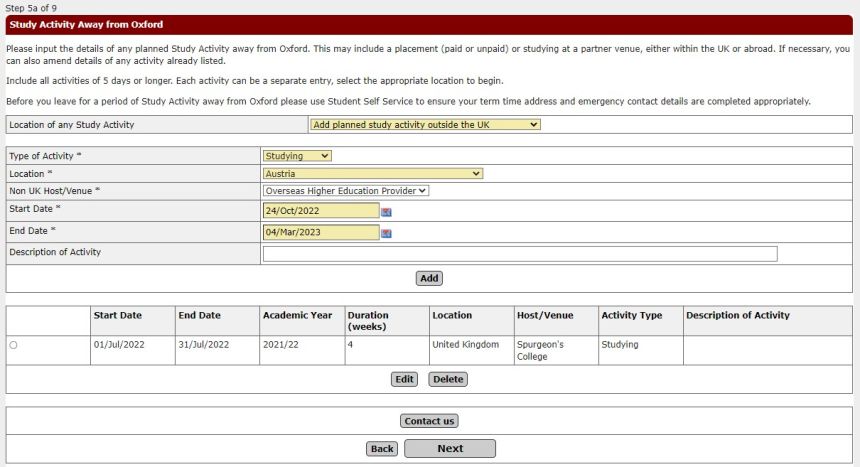
Task: Open the Type of Activity dropdown
Action: 297,156
